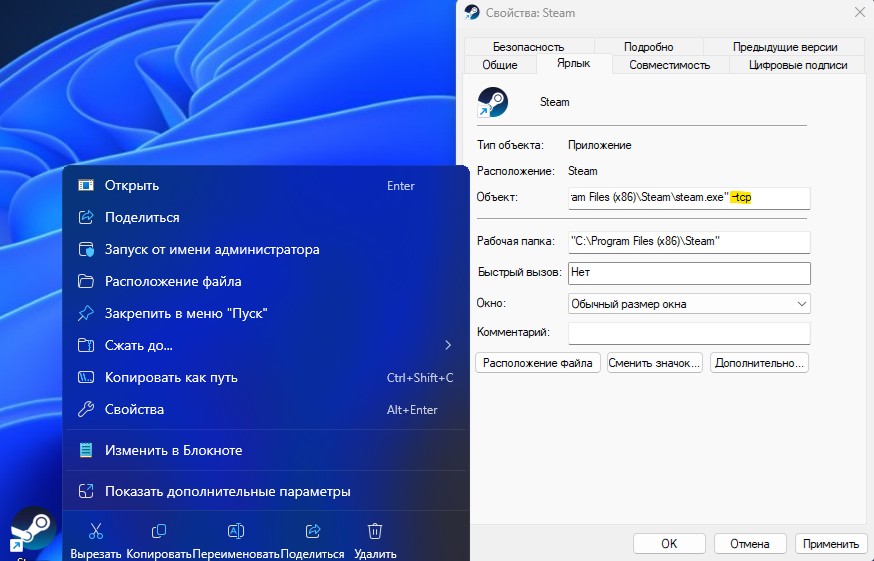
Task: Expand the Сжать до submenu arrow
Action: pyautogui.click(x=448, y=345)
